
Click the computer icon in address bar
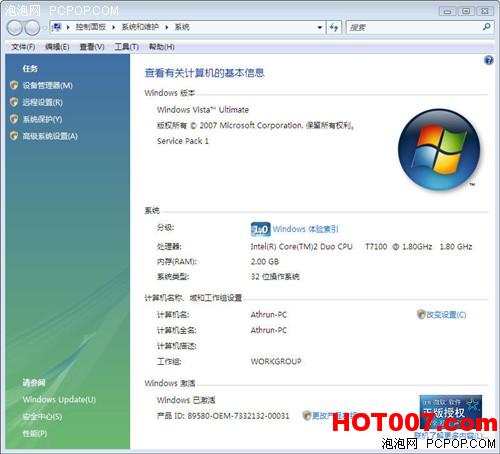pos(57,27)
